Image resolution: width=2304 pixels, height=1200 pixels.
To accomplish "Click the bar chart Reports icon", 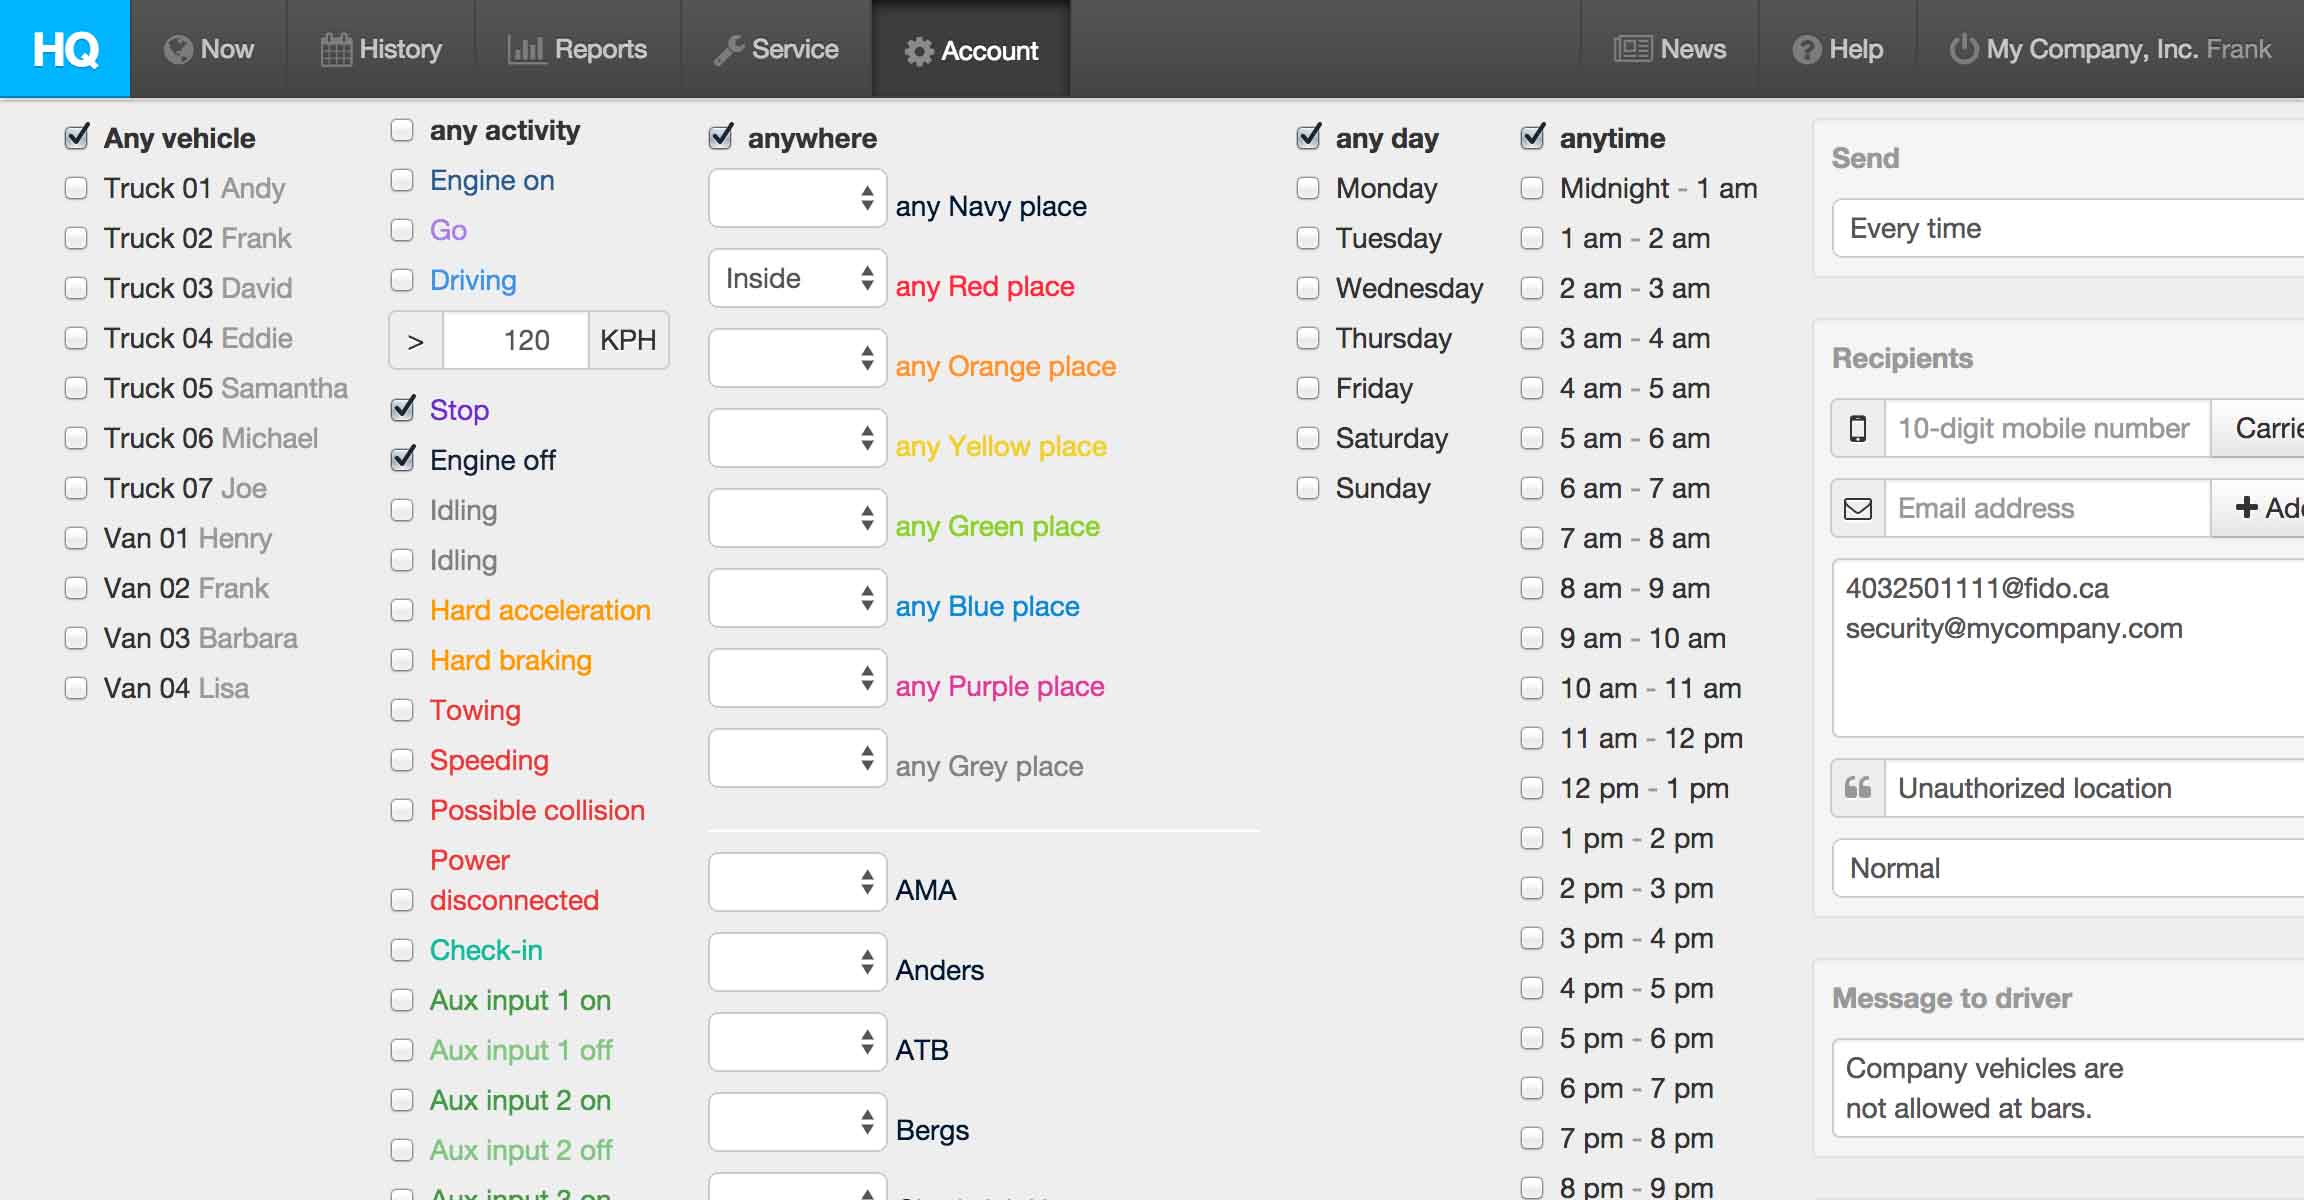I will click(526, 50).
